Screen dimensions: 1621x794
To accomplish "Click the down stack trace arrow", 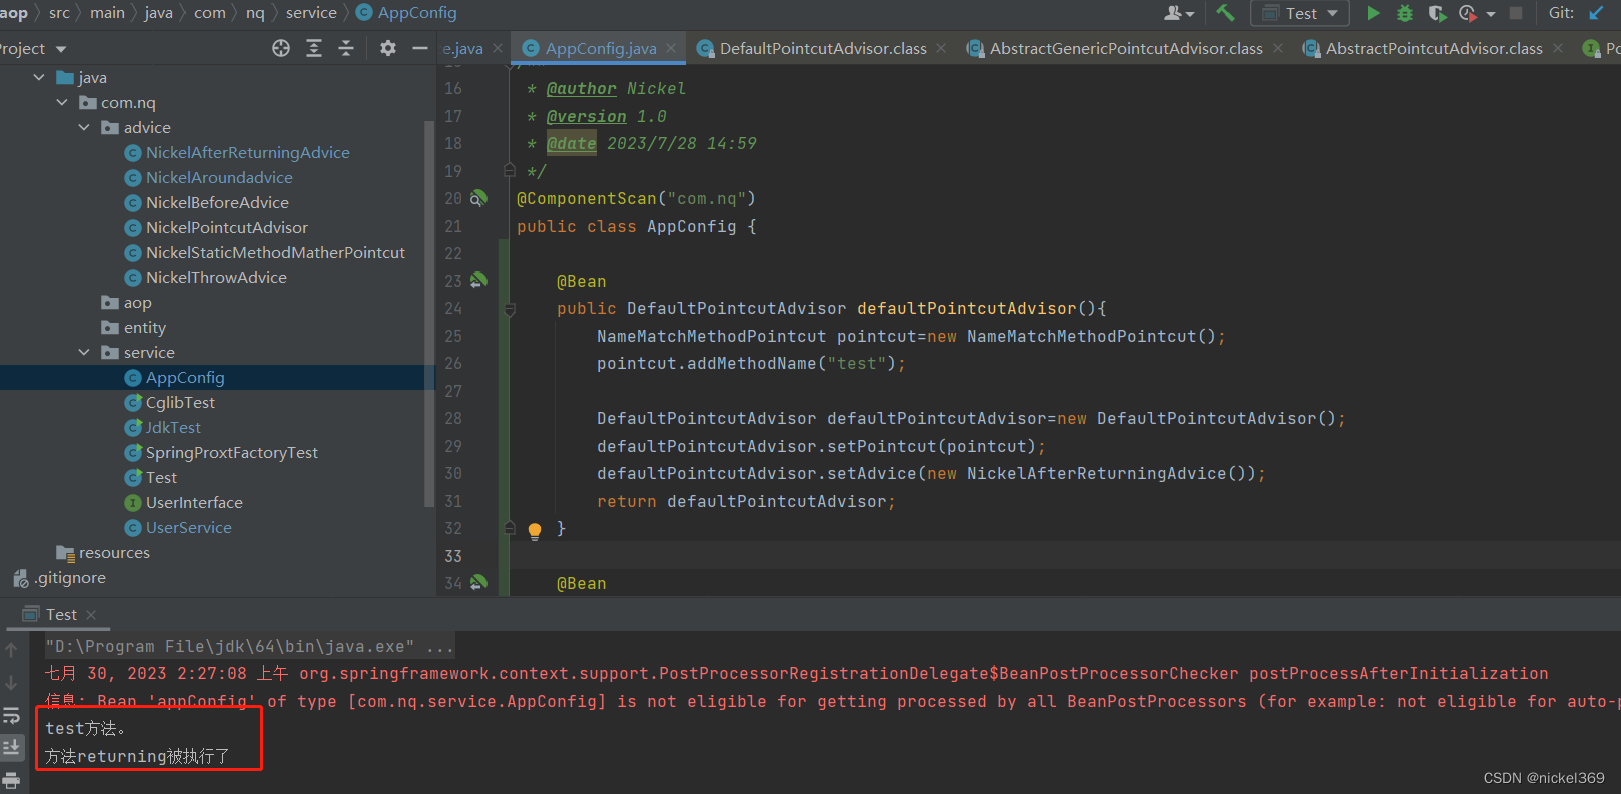I will pyautogui.click(x=11, y=683).
